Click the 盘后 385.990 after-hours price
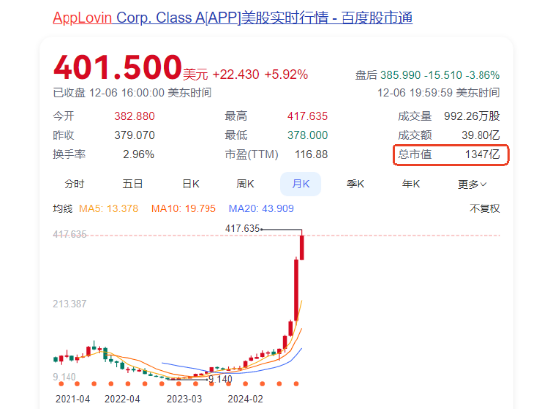Screen dimensions: 550x409 pyautogui.click(x=401, y=75)
